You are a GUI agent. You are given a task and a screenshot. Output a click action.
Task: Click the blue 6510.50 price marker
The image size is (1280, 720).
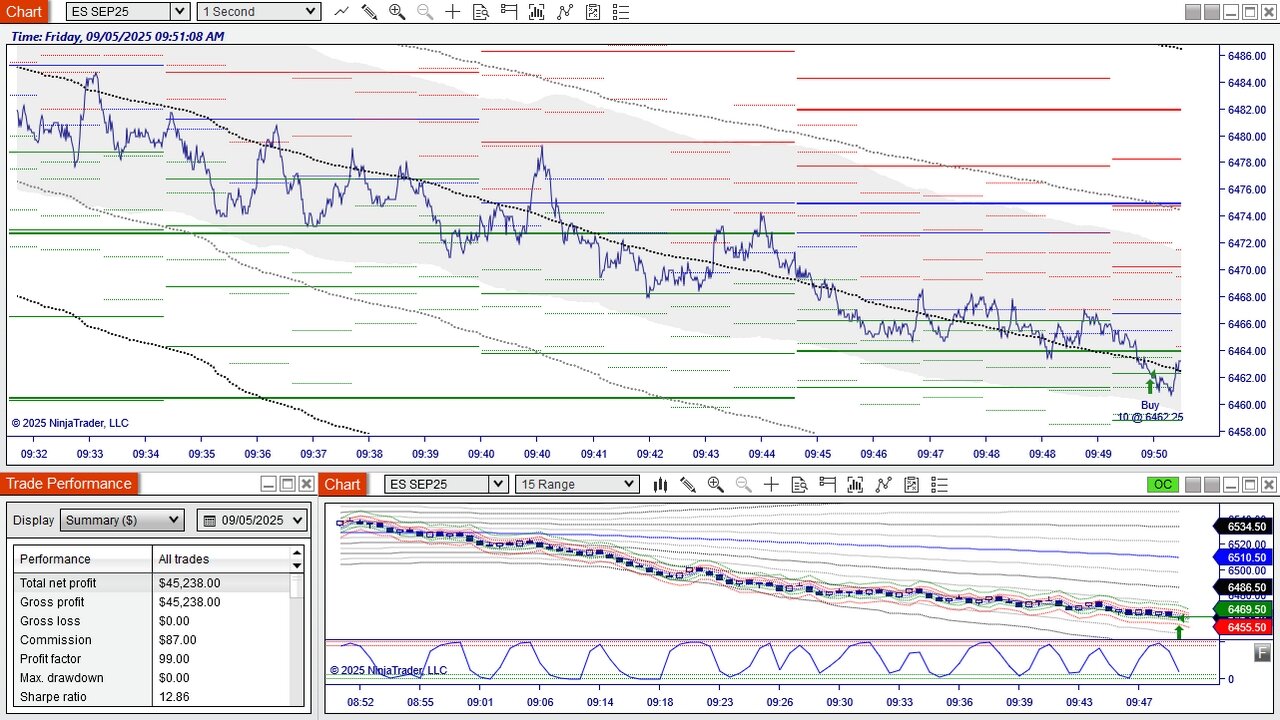pos(1243,557)
